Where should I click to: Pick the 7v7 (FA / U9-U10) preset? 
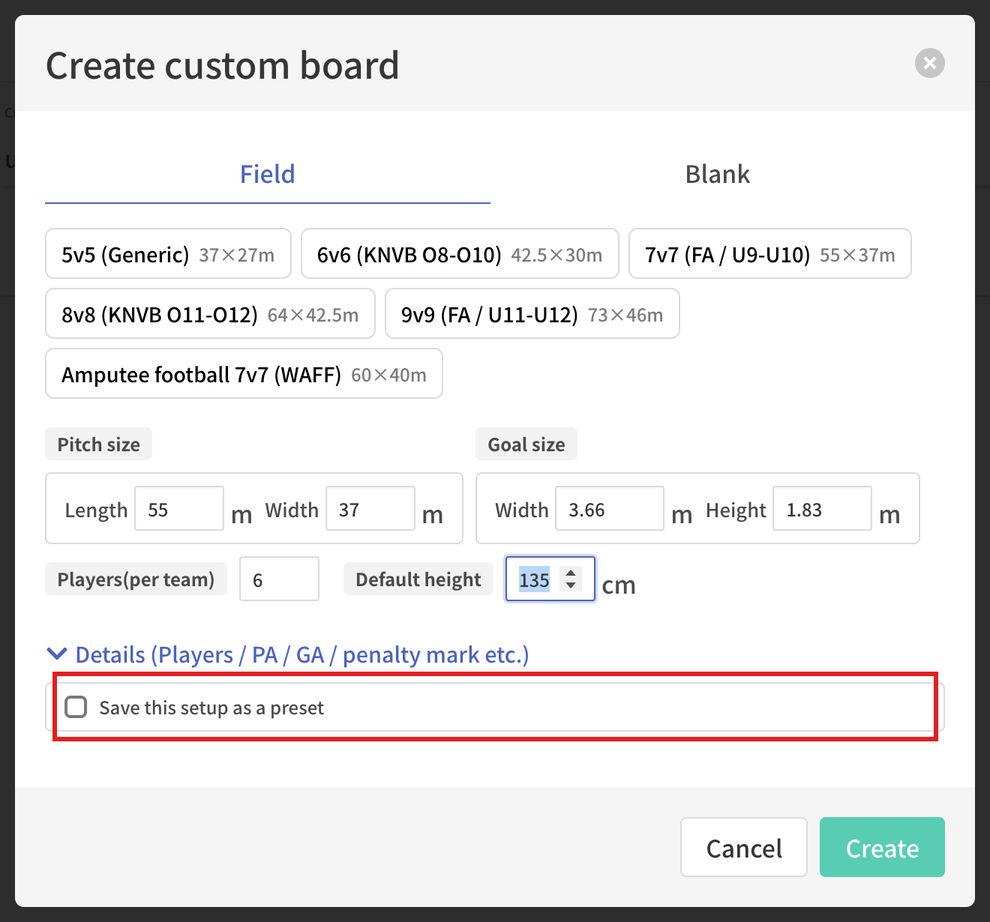pos(770,254)
